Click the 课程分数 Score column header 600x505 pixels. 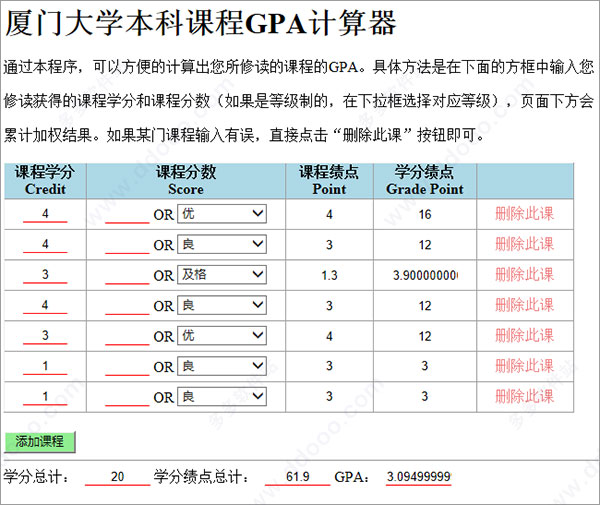(186, 181)
